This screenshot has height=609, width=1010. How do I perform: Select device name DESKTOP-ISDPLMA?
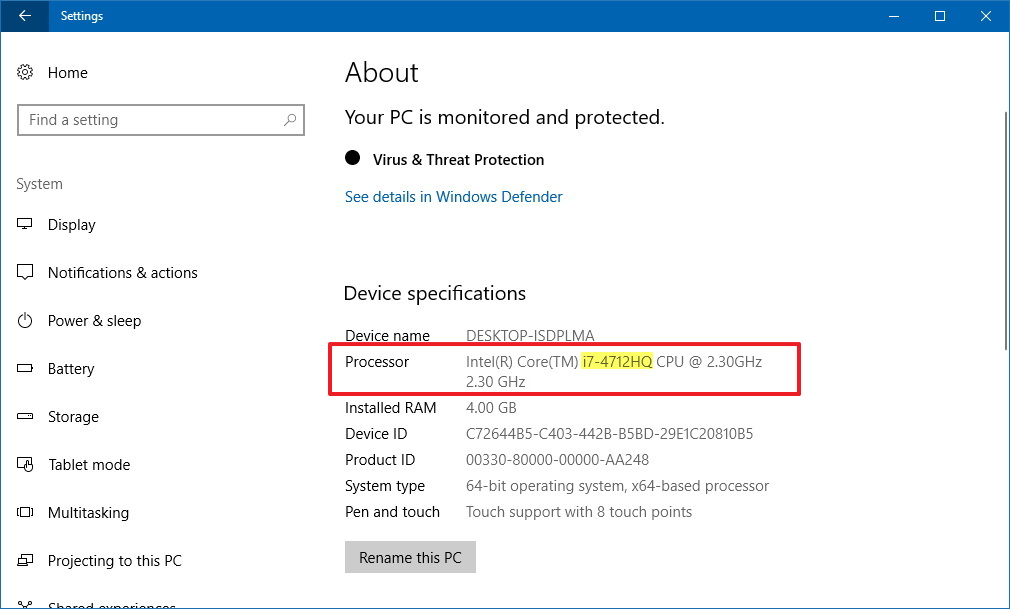(530, 336)
